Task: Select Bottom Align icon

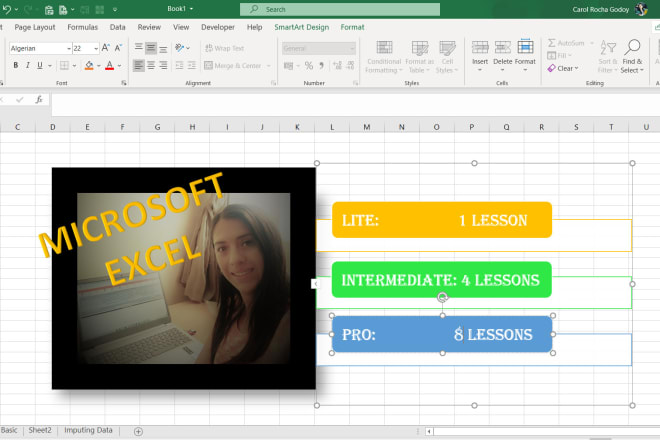Action: [163, 48]
